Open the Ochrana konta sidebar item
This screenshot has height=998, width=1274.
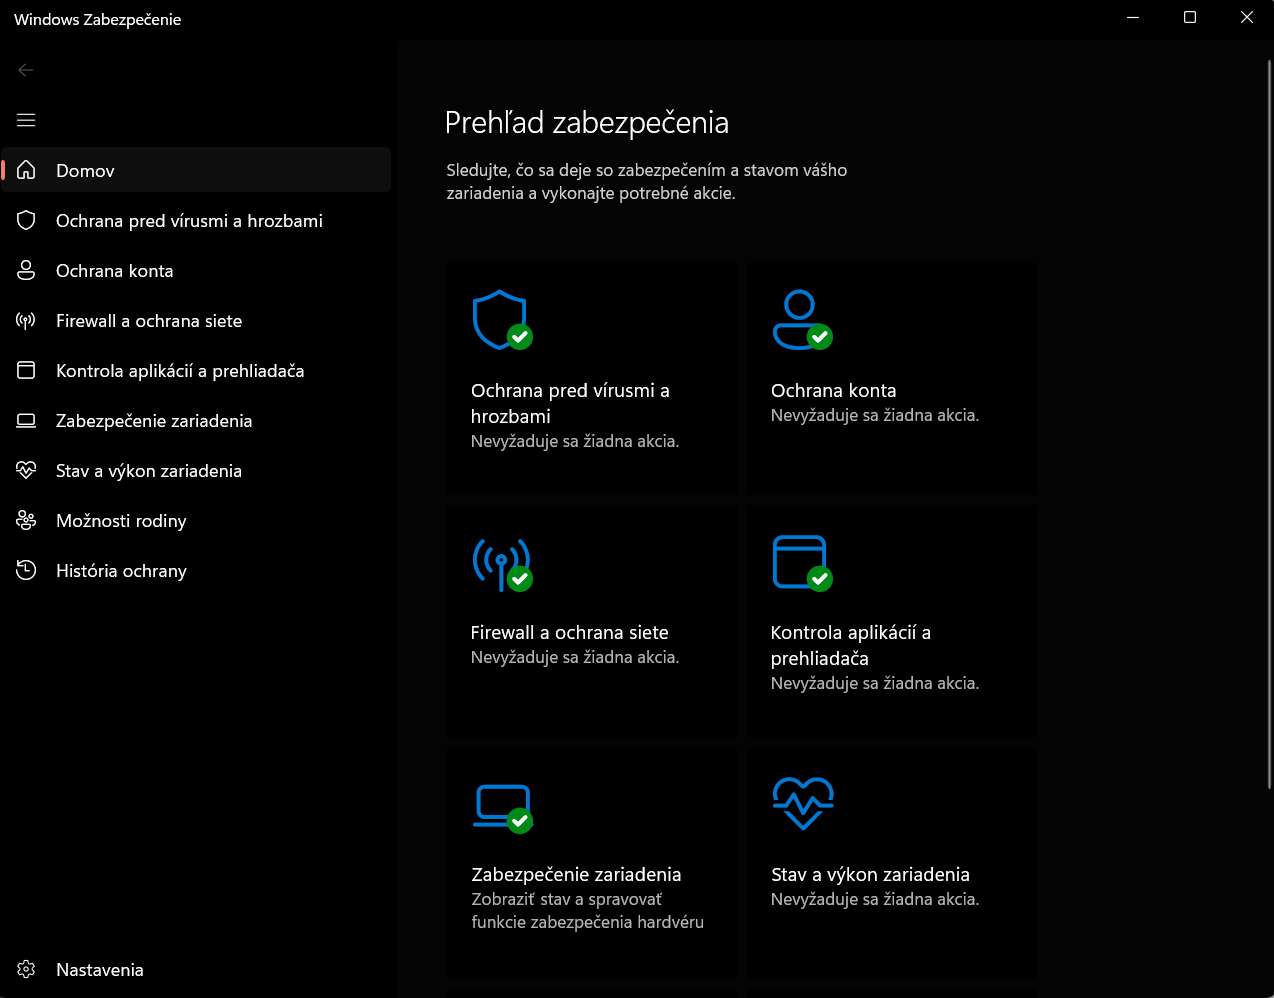click(x=196, y=270)
